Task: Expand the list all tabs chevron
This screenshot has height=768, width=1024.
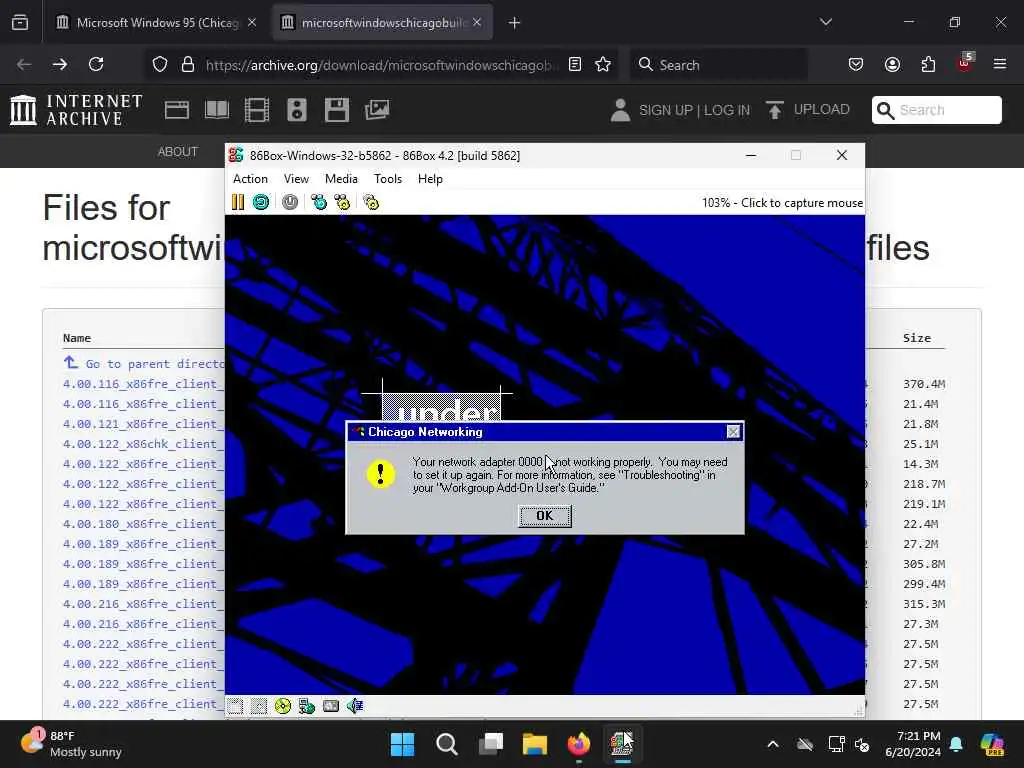Action: [826, 22]
